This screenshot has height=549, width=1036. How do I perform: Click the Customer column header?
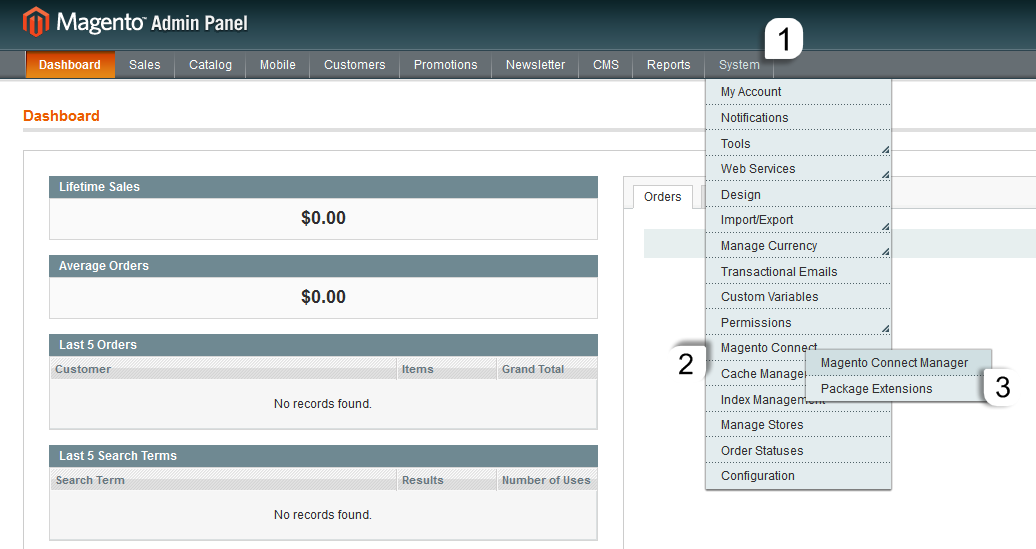tap(223, 369)
